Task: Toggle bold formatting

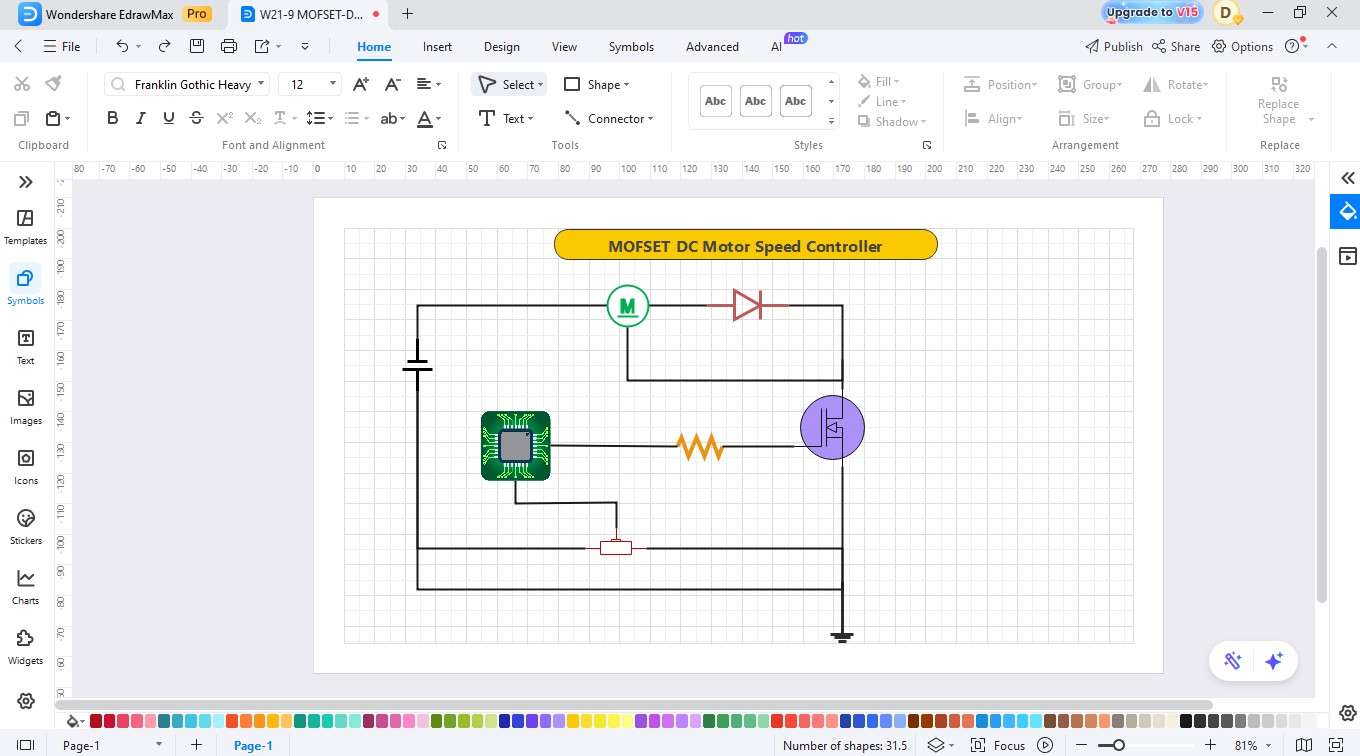Action: click(112, 117)
